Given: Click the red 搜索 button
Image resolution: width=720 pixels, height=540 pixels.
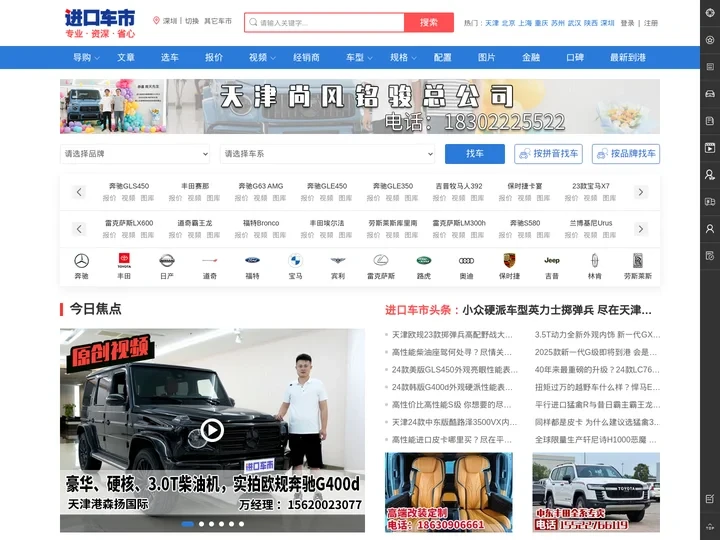Looking at the screenshot, I should 429,22.
